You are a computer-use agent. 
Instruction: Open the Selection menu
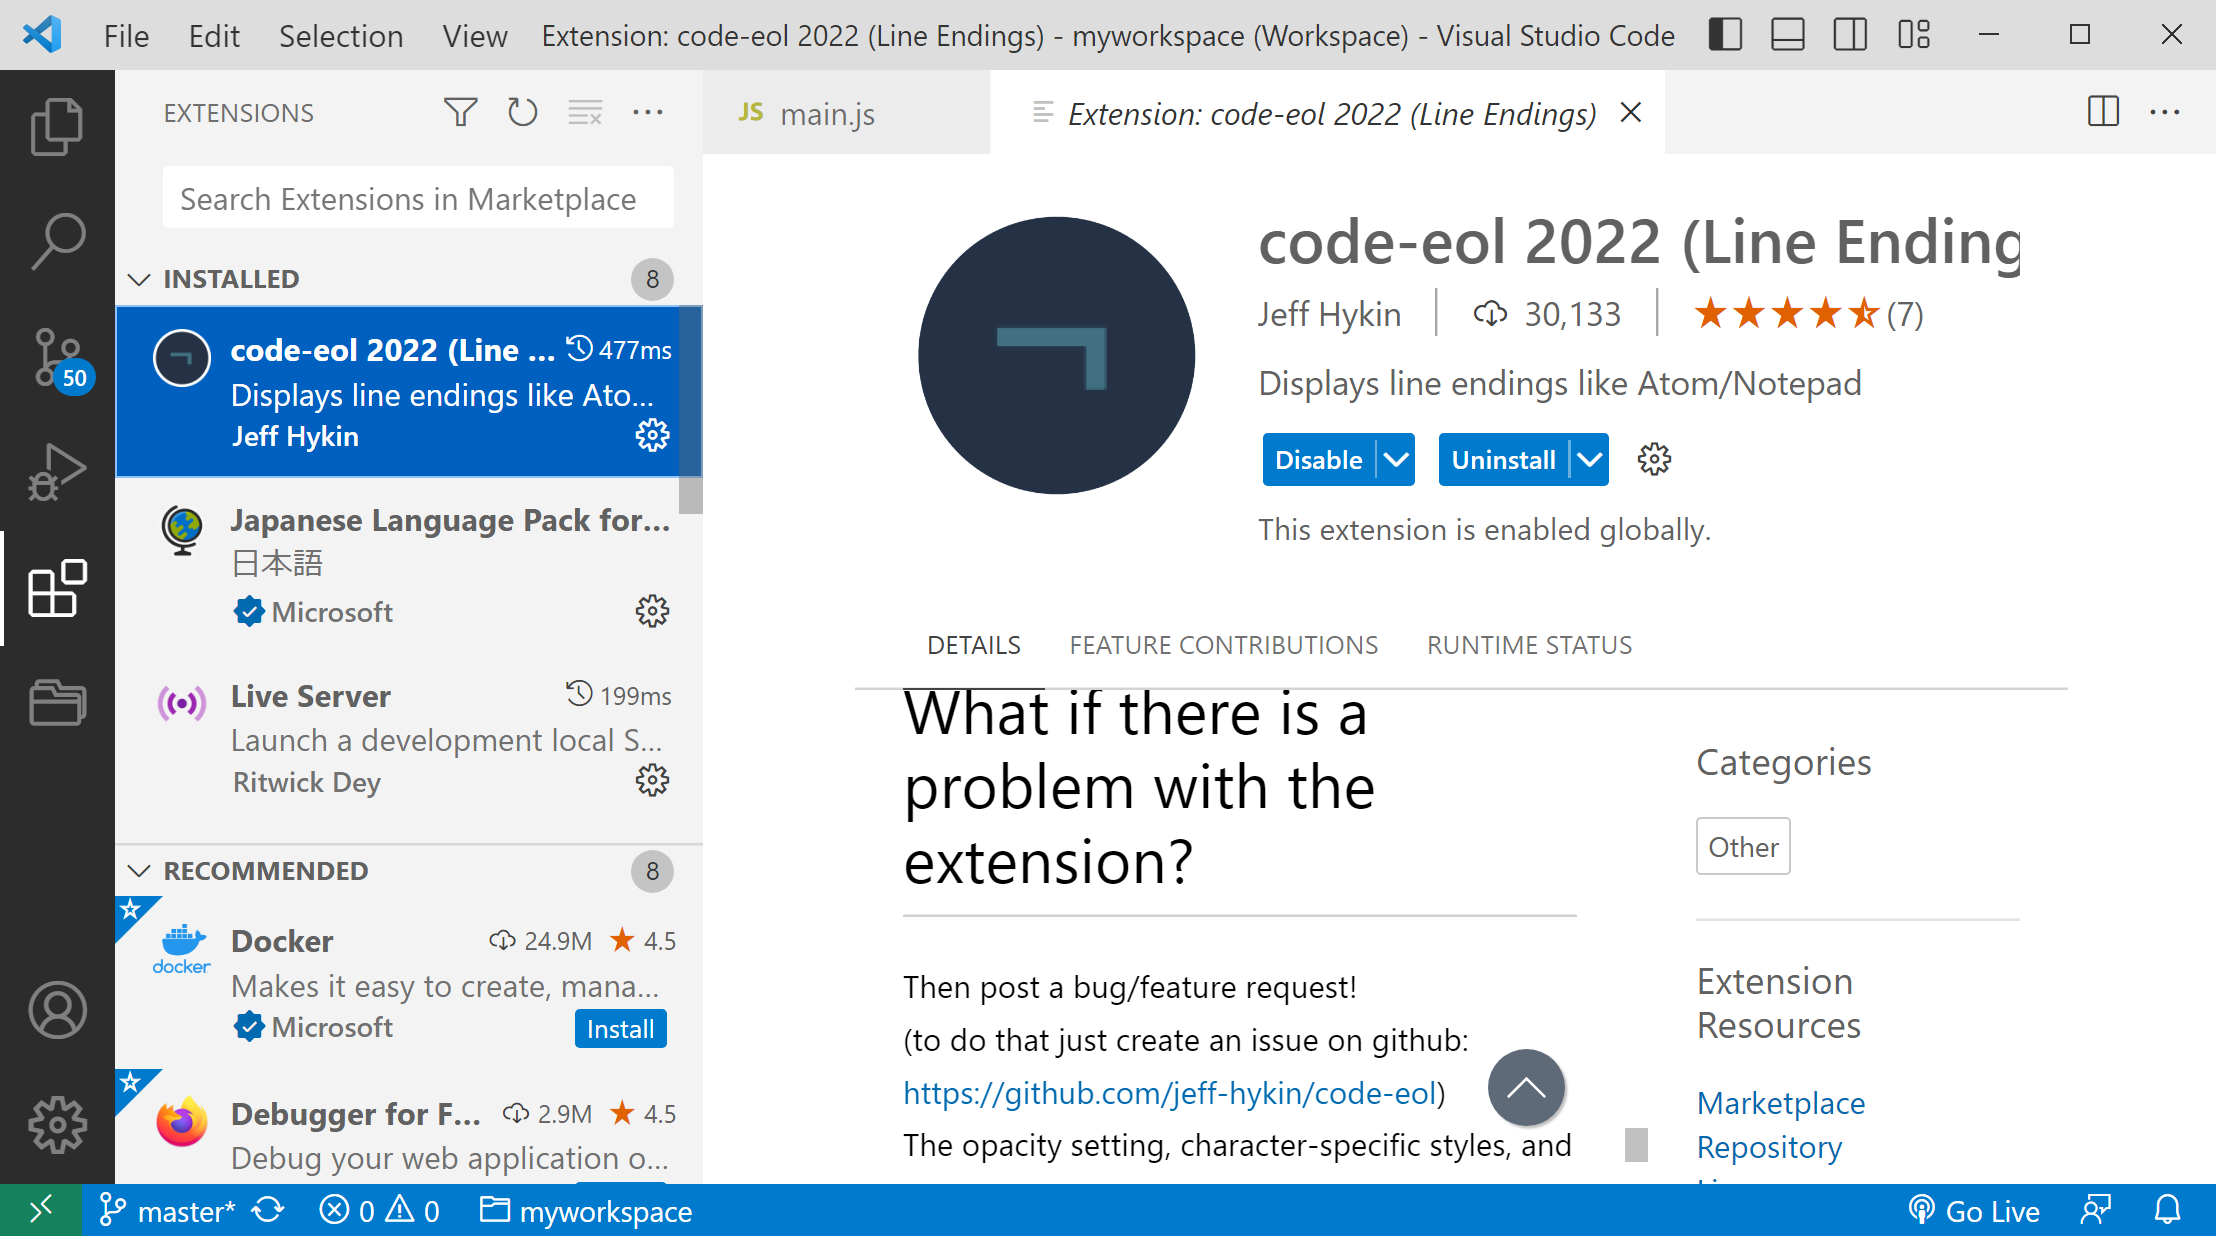(341, 36)
